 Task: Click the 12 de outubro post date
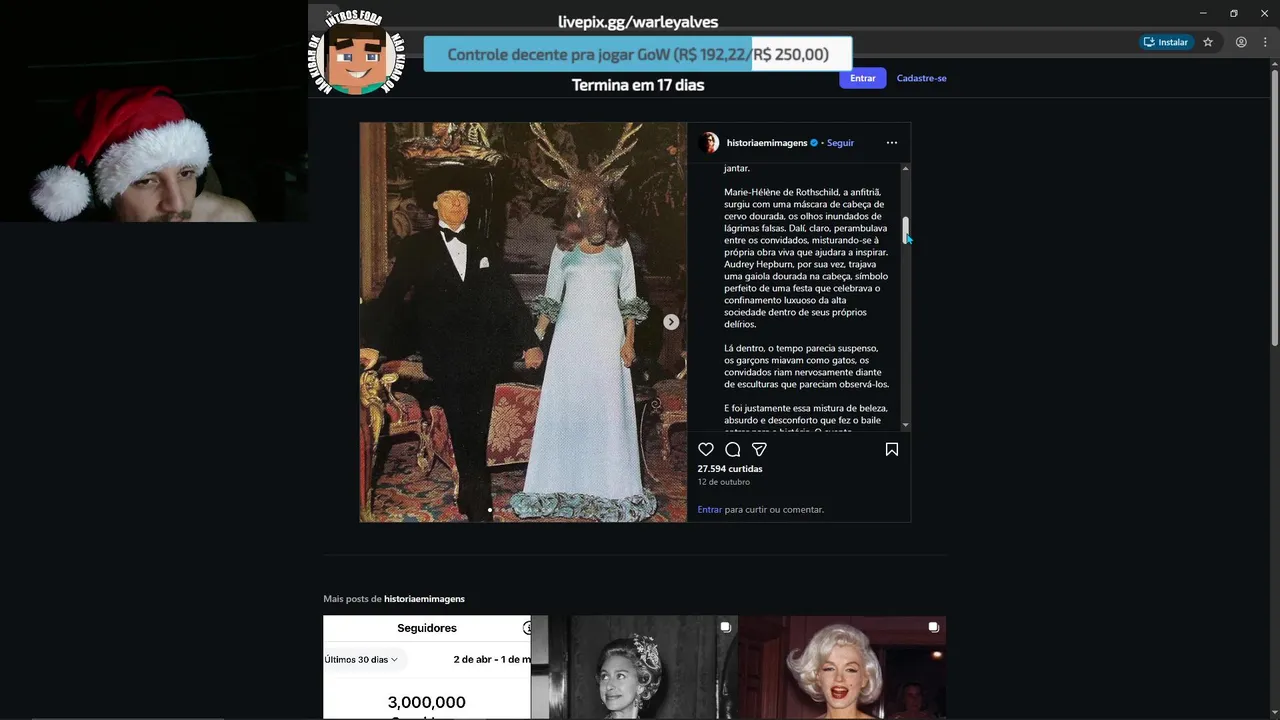pos(724,482)
